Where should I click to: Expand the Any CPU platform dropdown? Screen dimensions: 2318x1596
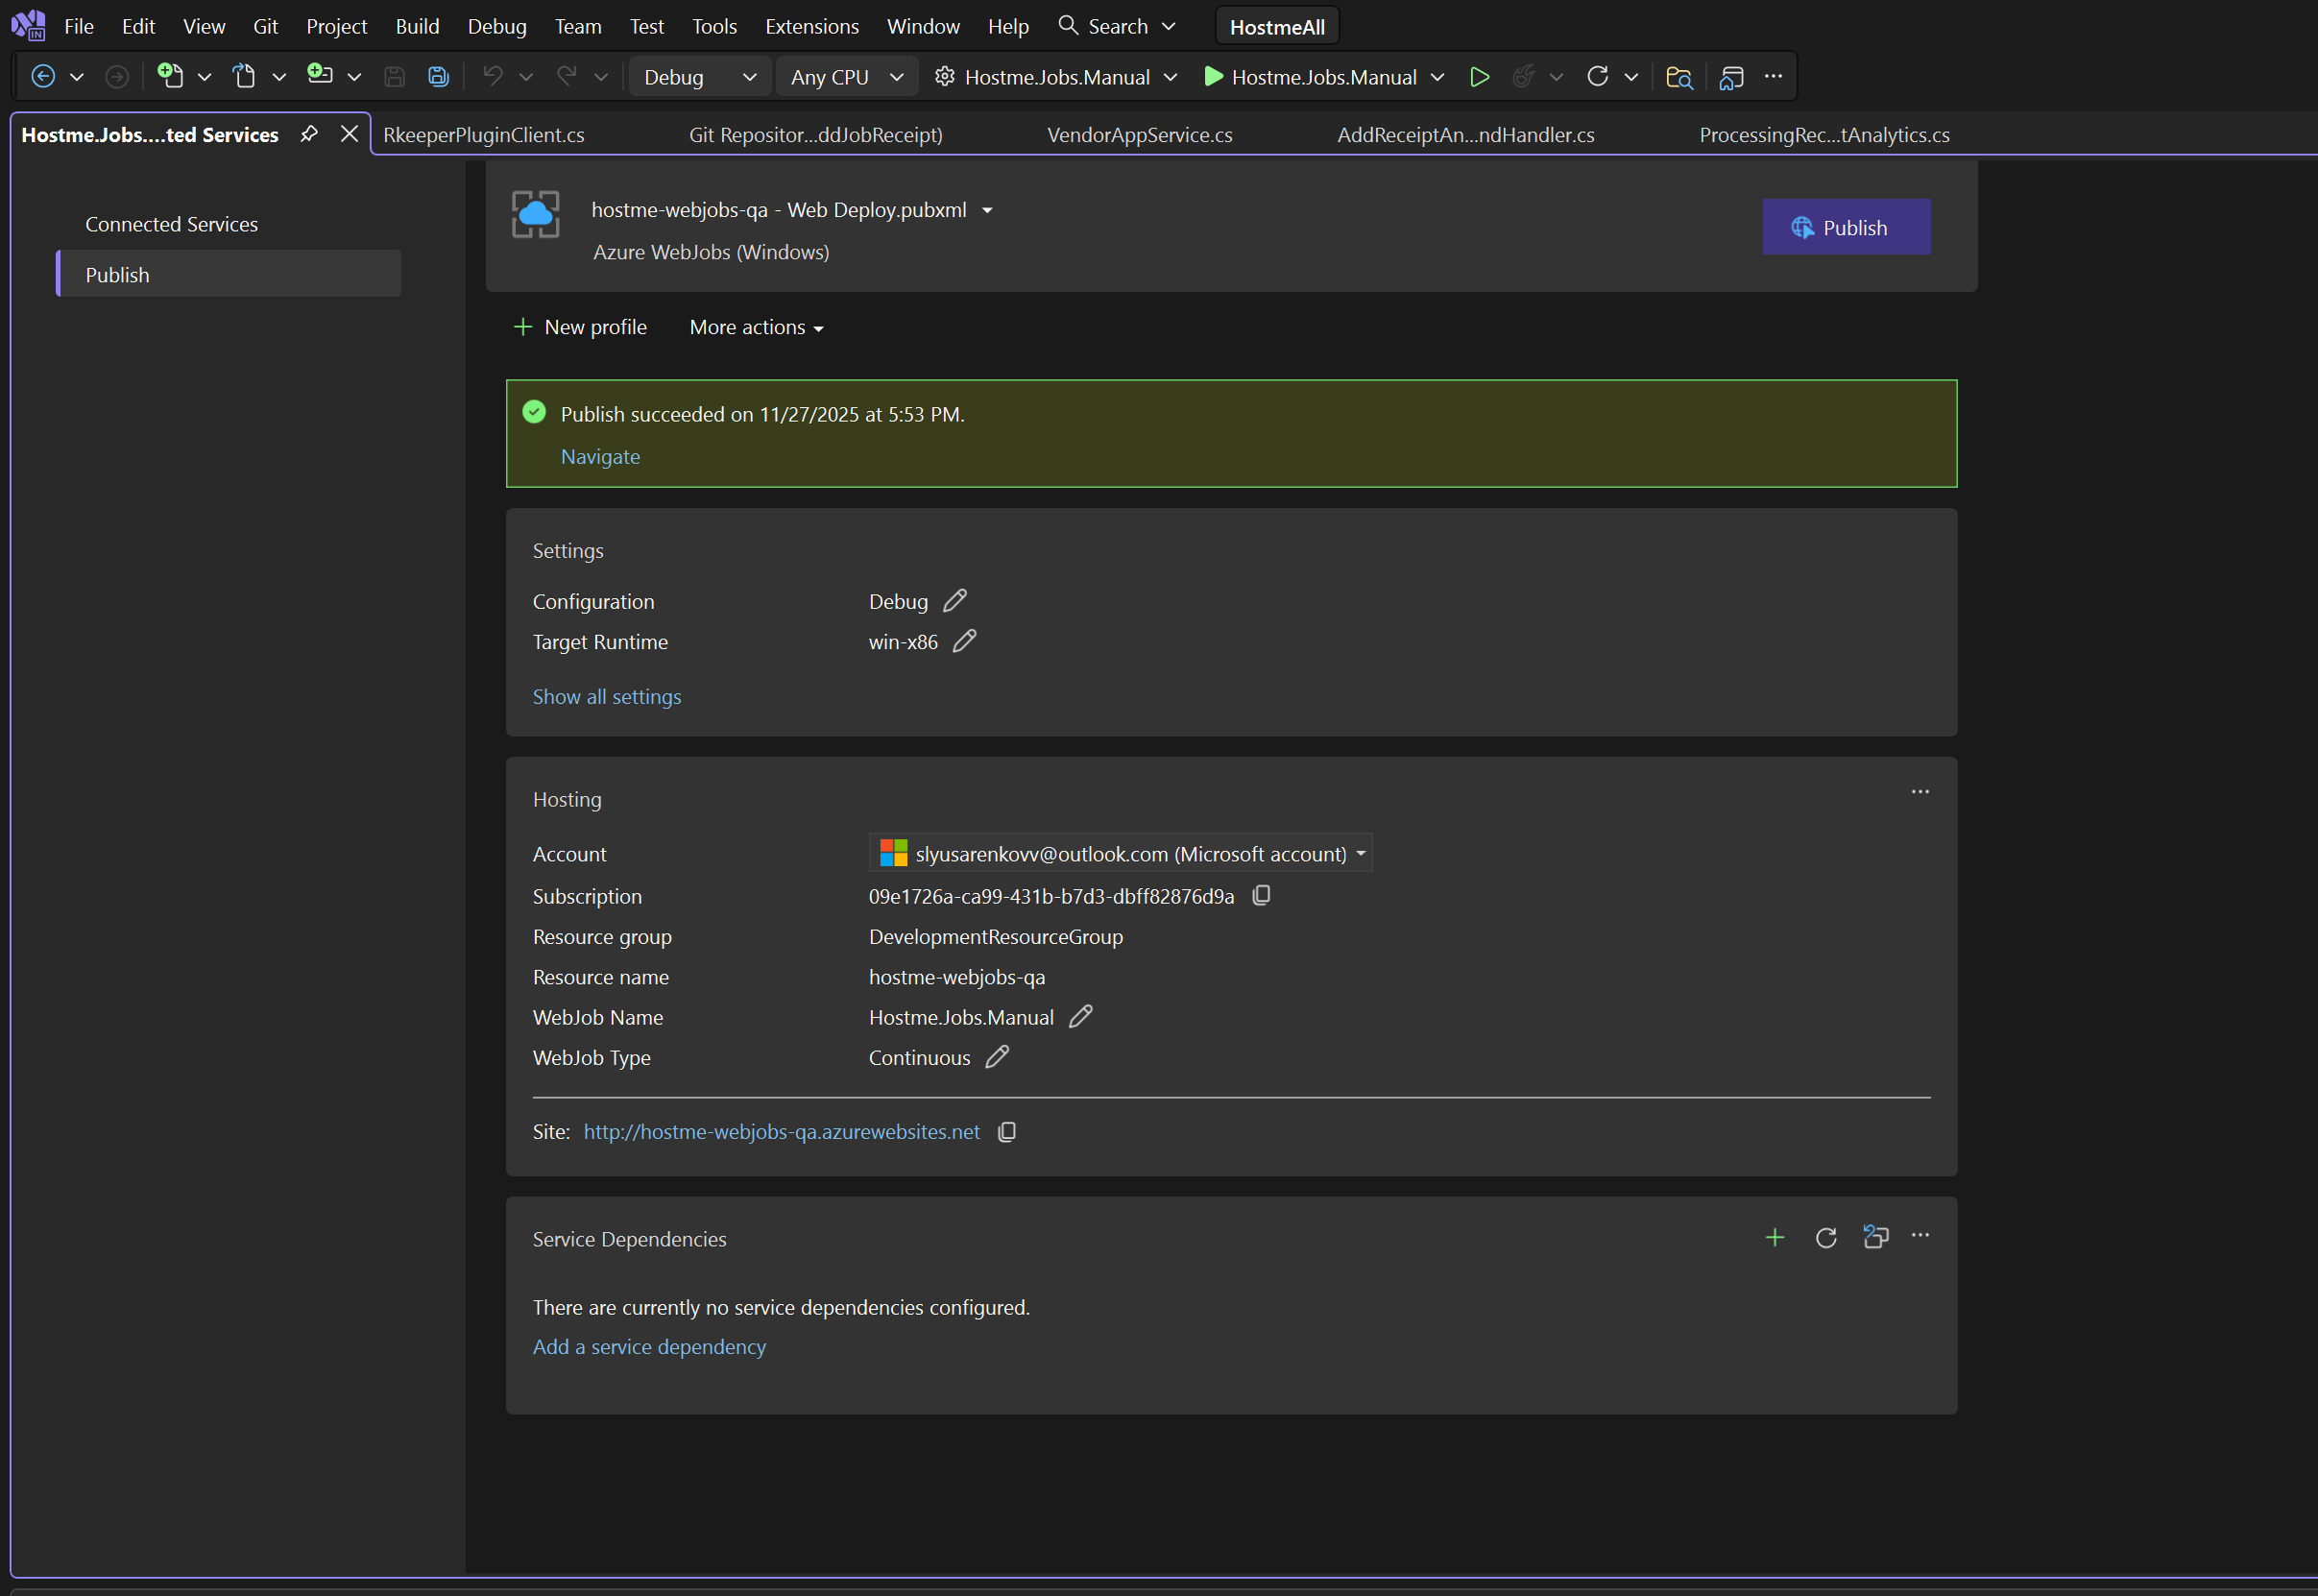846,77
